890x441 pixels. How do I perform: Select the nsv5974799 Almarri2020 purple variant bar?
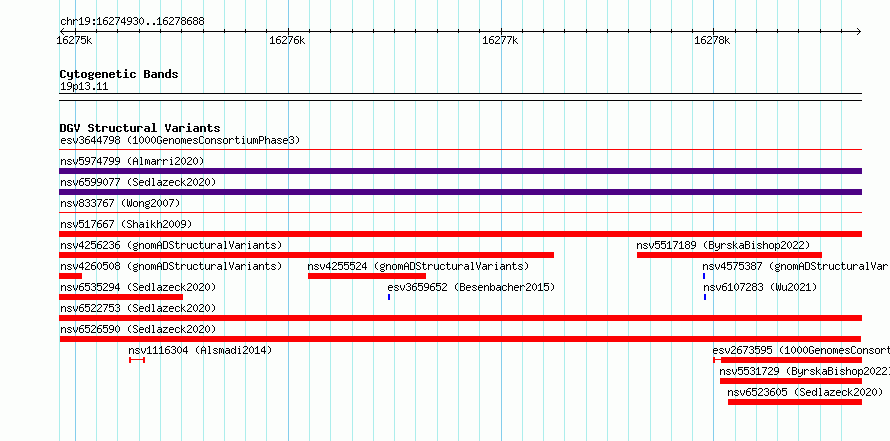pos(460,171)
